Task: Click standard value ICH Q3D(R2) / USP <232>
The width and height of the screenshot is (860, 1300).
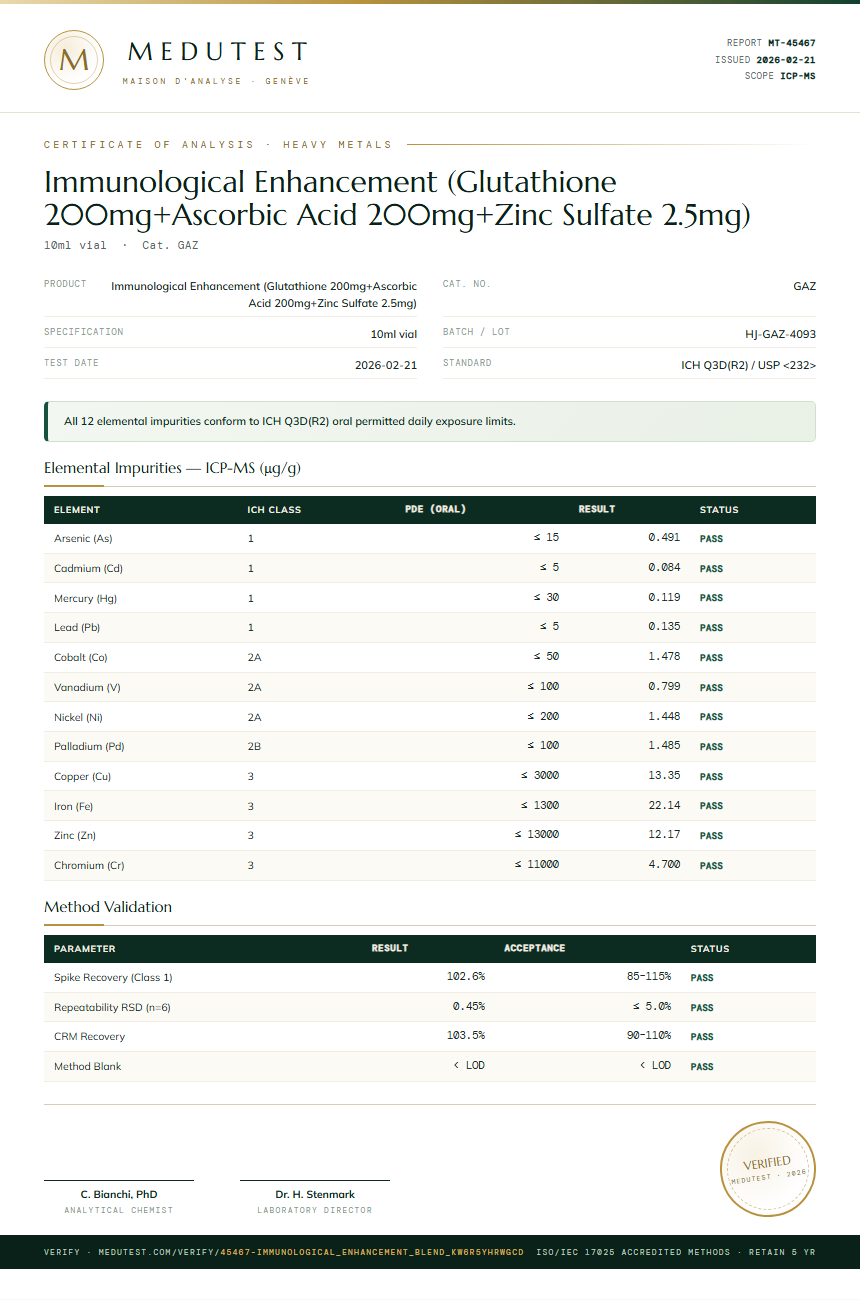Action: pyautogui.click(x=748, y=365)
